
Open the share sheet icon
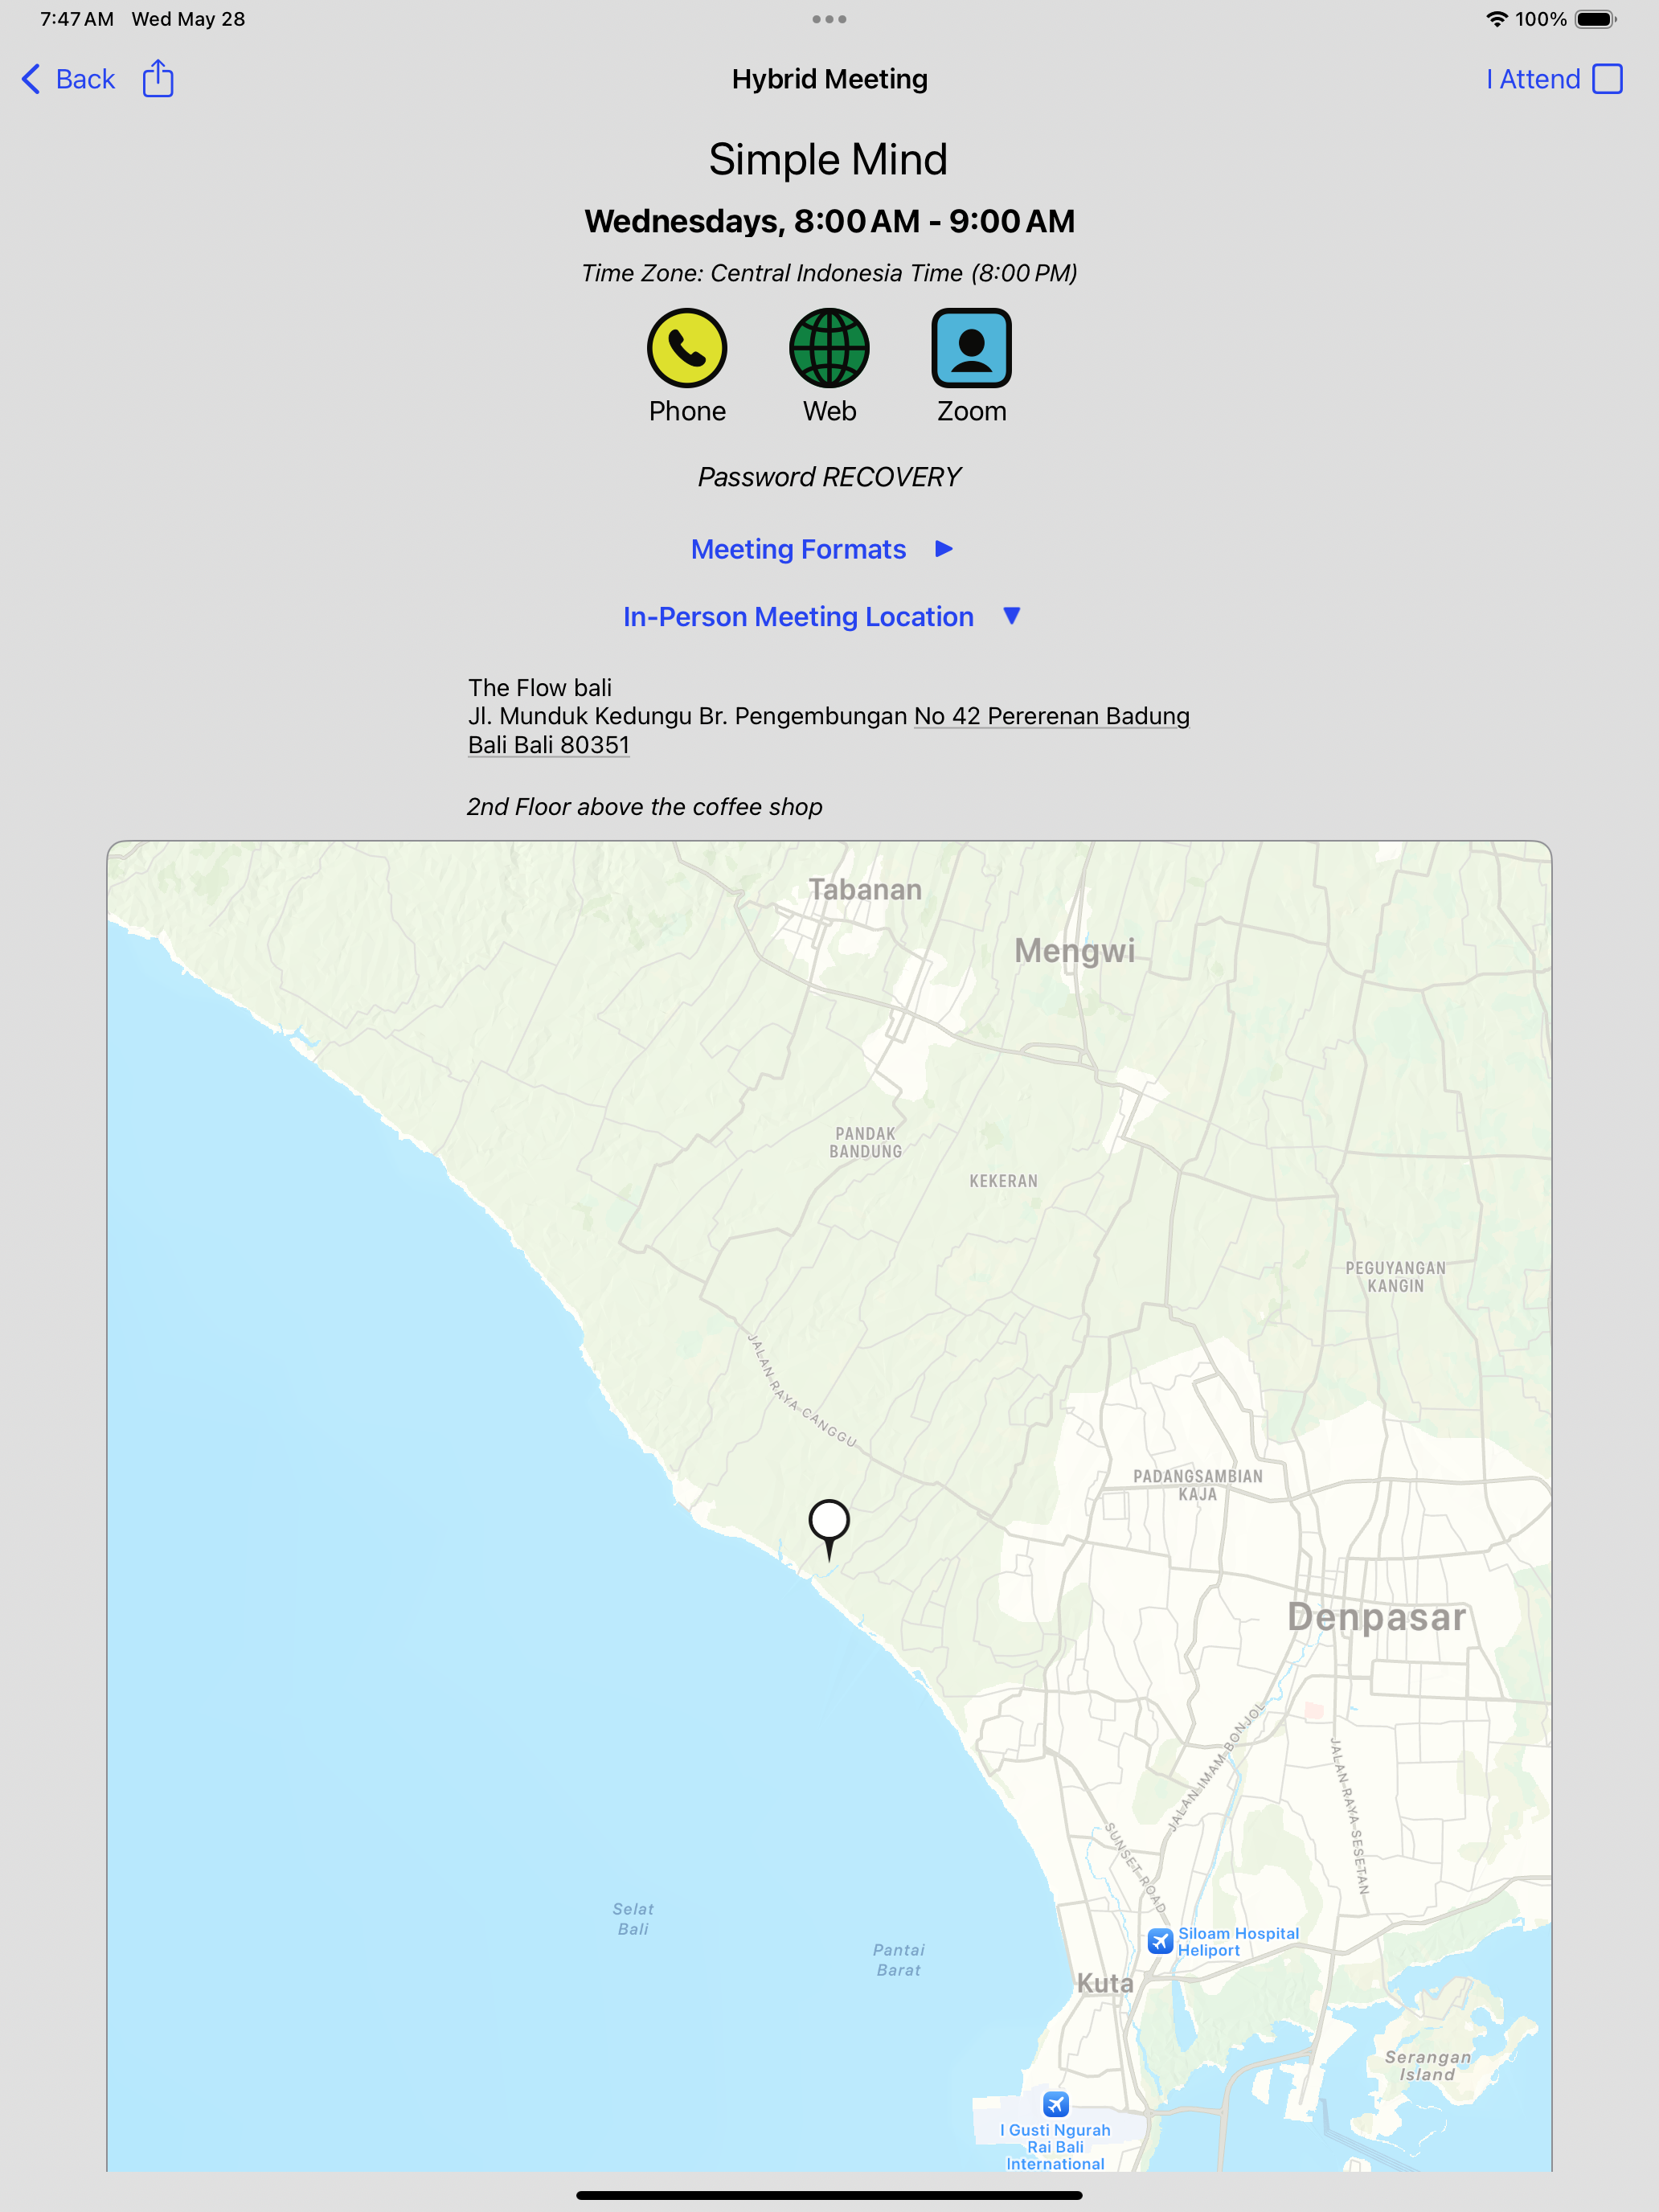pyautogui.click(x=158, y=78)
